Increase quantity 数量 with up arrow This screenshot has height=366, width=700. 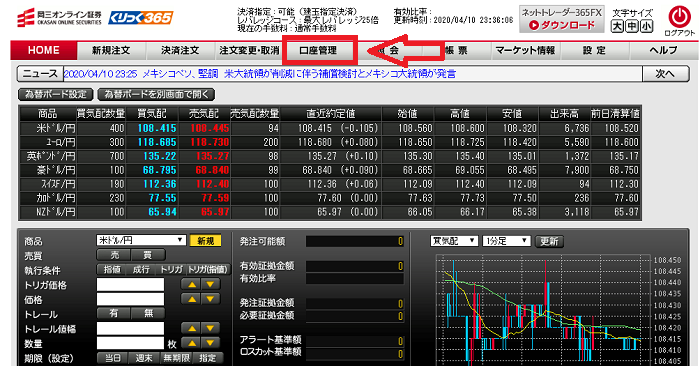pos(192,343)
